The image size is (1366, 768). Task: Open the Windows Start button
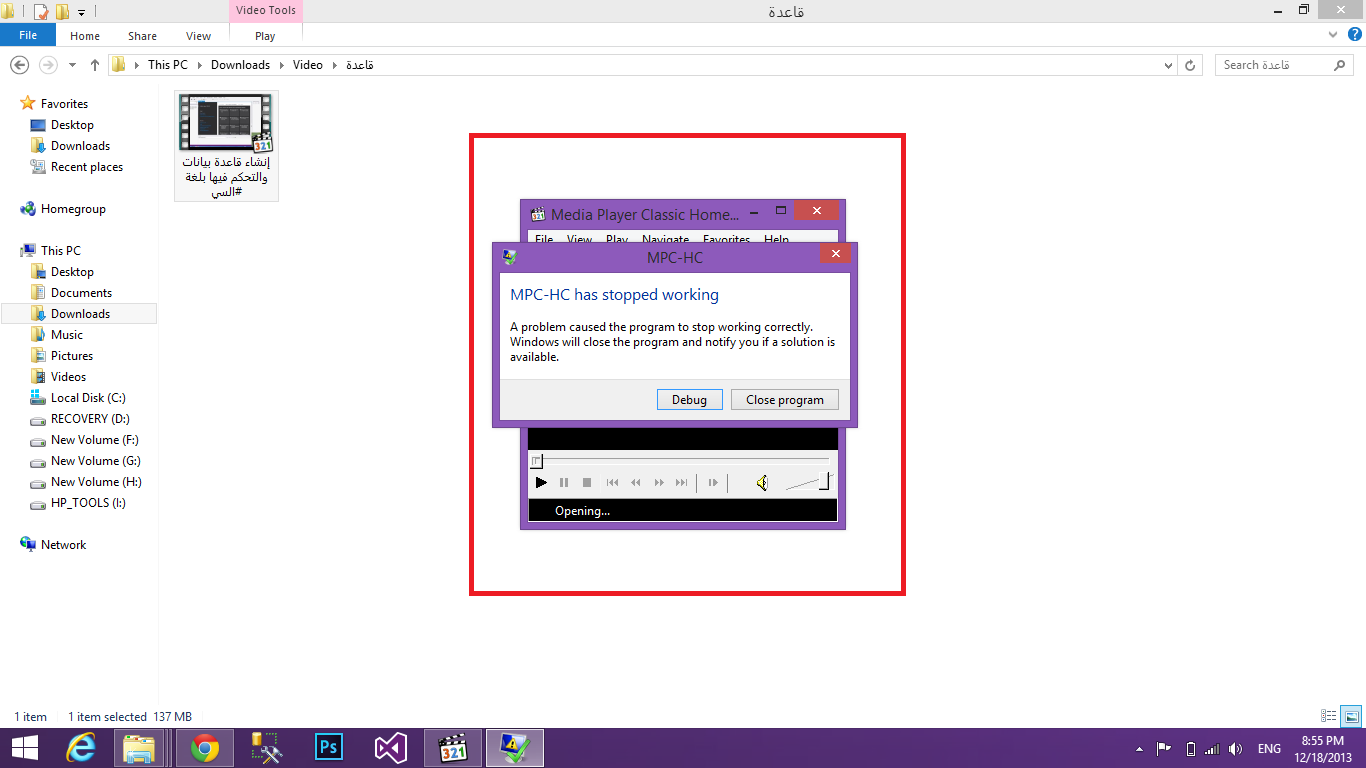[x=24, y=748]
